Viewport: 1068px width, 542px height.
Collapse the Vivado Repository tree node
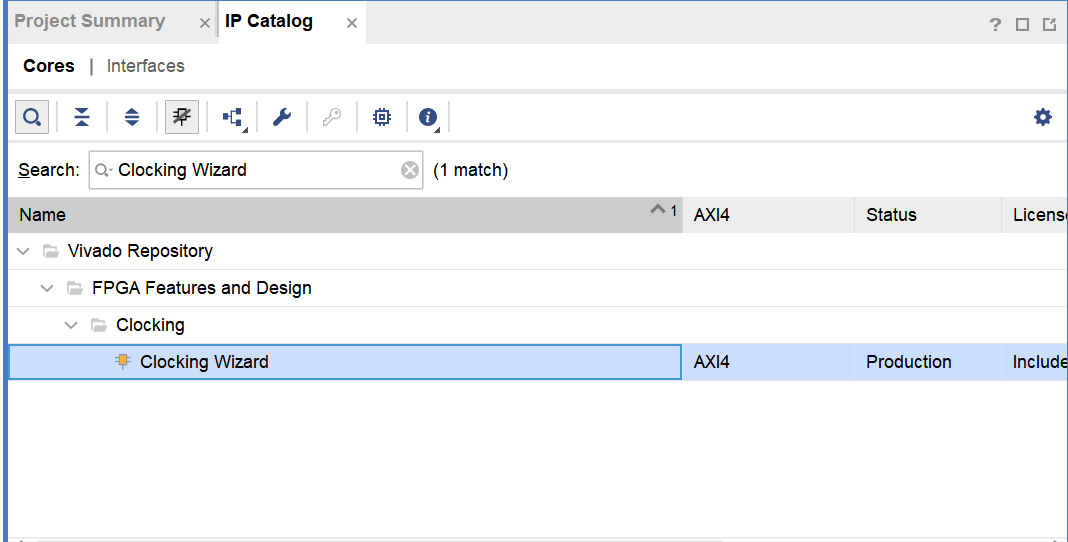(23, 251)
